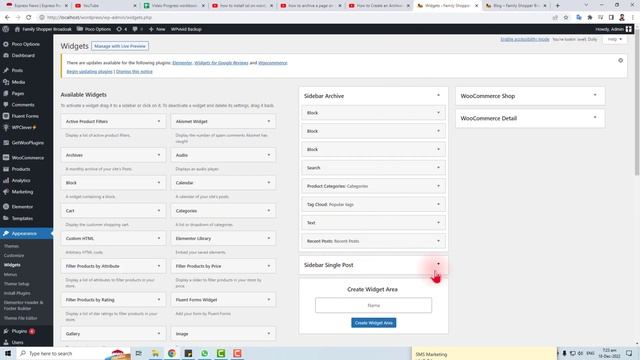
Task: Click Manage with Live Preview button
Action: pyautogui.click(x=120, y=46)
